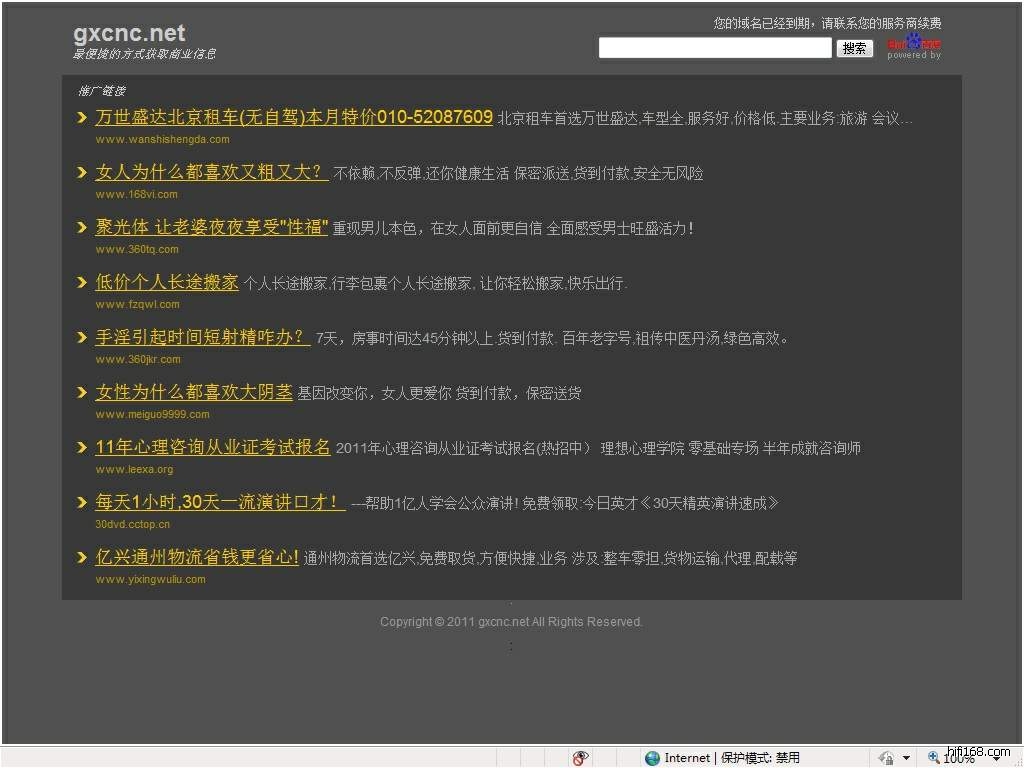Click the zoom magnifier icon
Image resolution: width=1024 pixels, height=768 pixels.
tap(933, 758)
